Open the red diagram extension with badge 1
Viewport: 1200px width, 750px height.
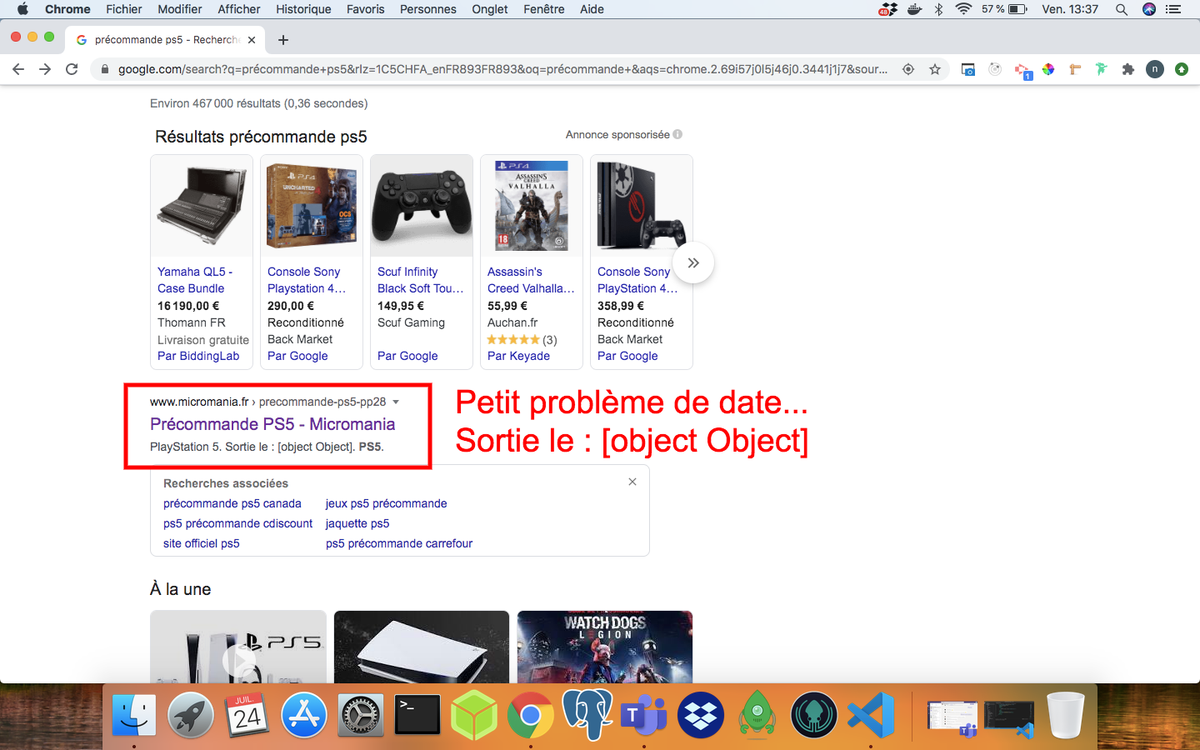1022,70
